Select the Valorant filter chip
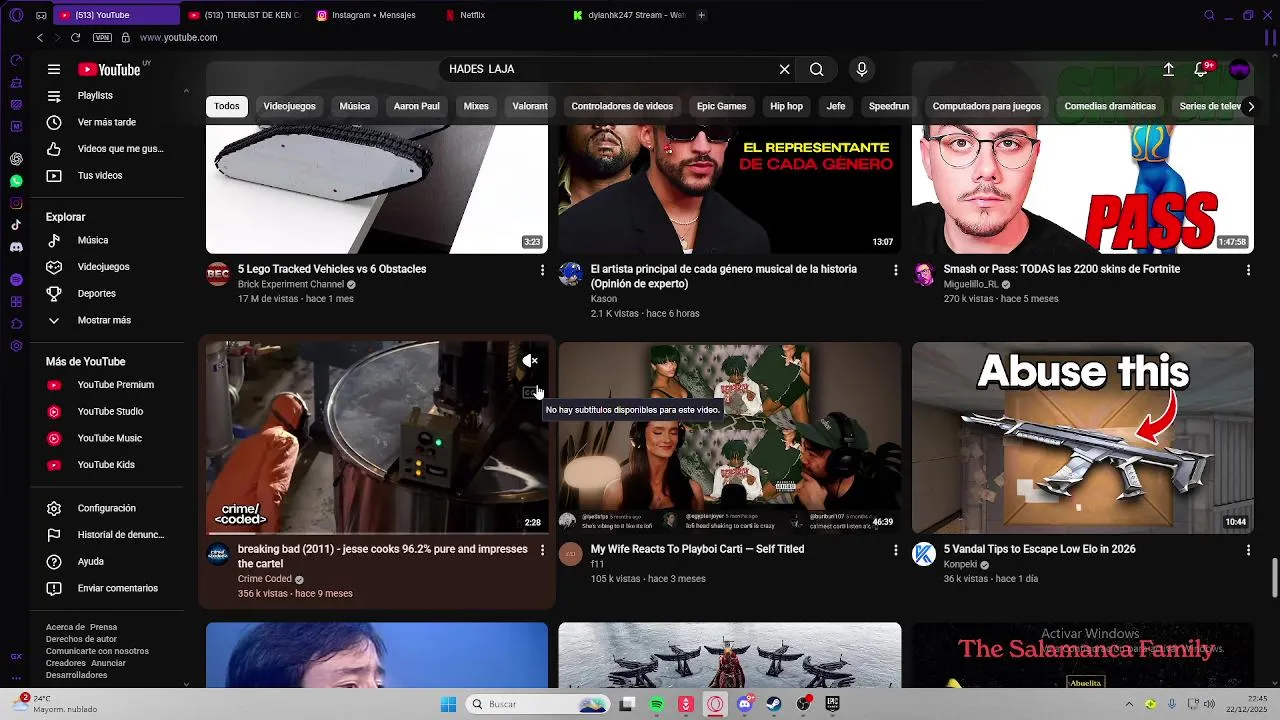Image resolution: width=1280 pixels, height=720 pixels. click(530, 106)
